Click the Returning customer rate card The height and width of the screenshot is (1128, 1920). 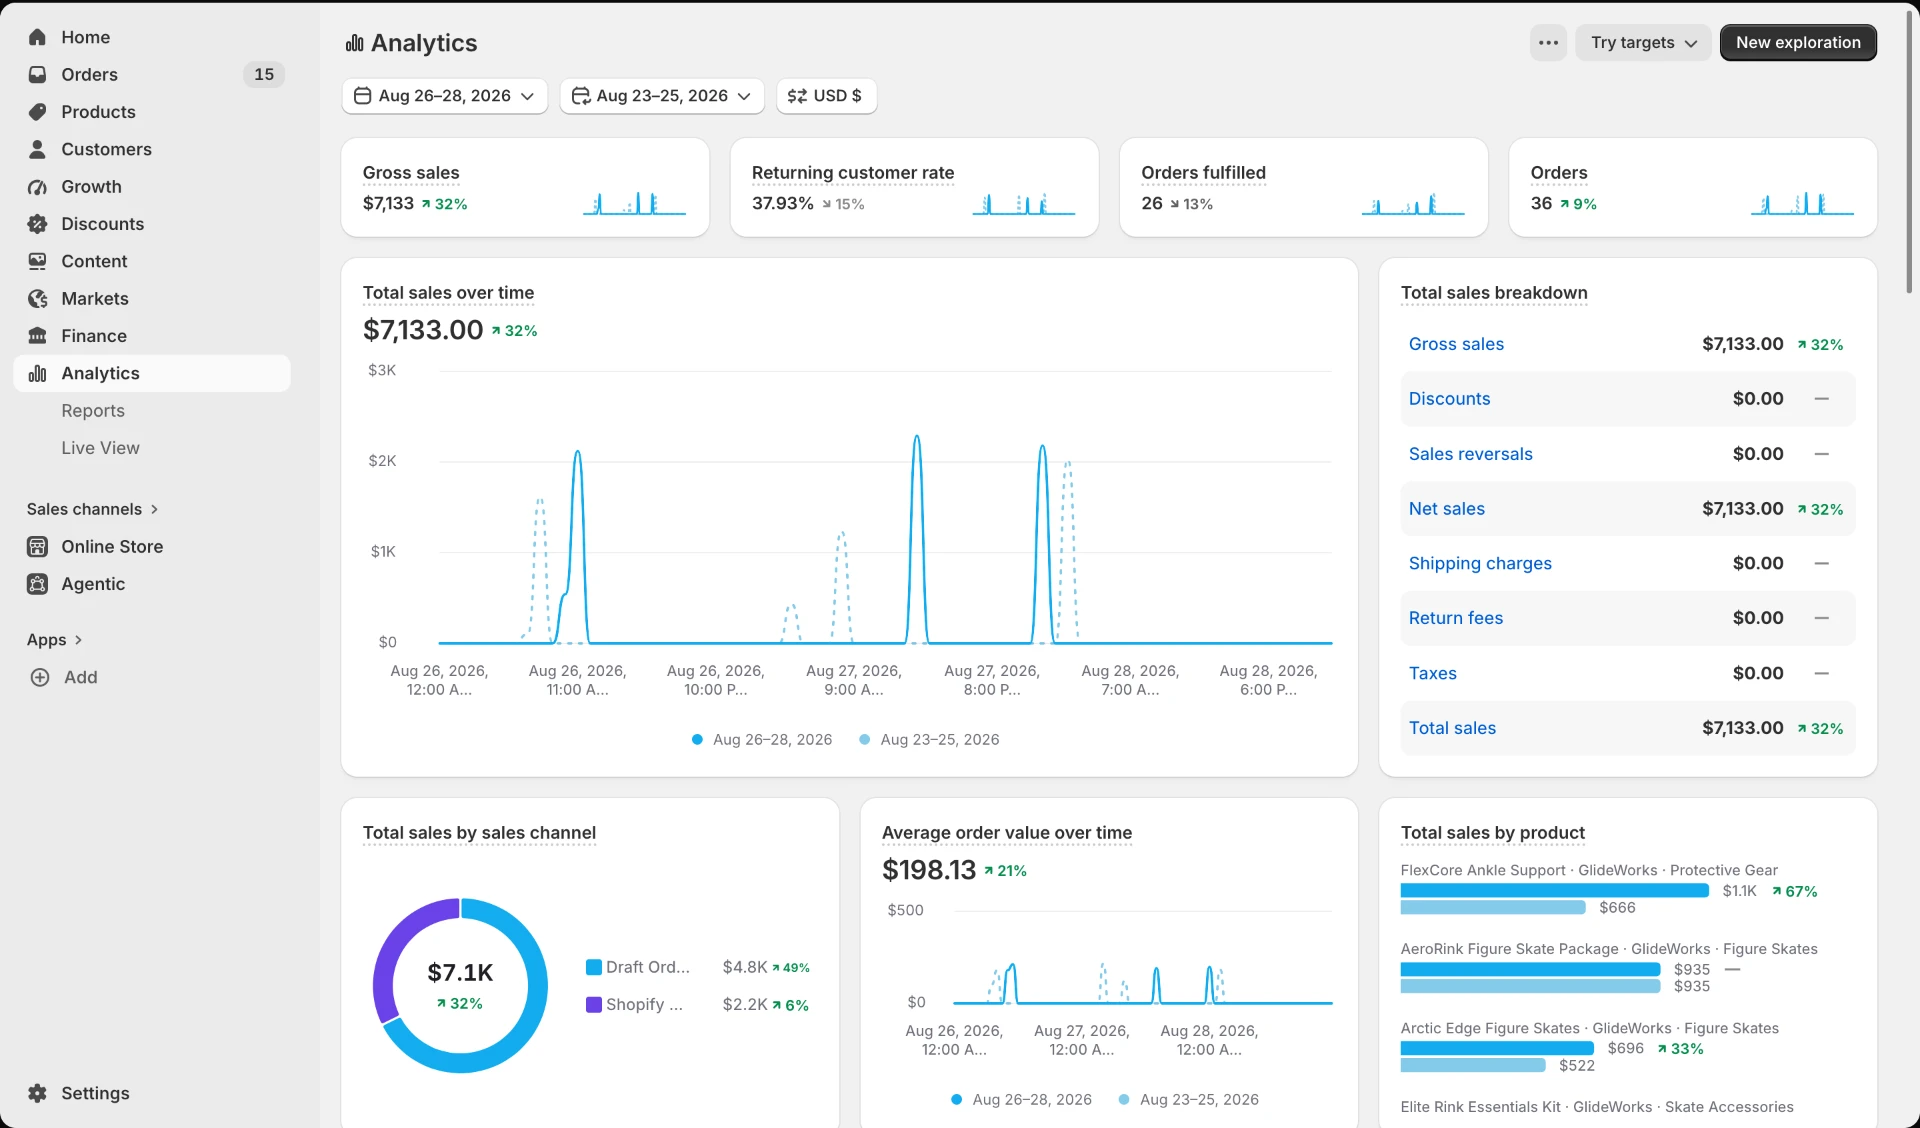coord(914,188)
